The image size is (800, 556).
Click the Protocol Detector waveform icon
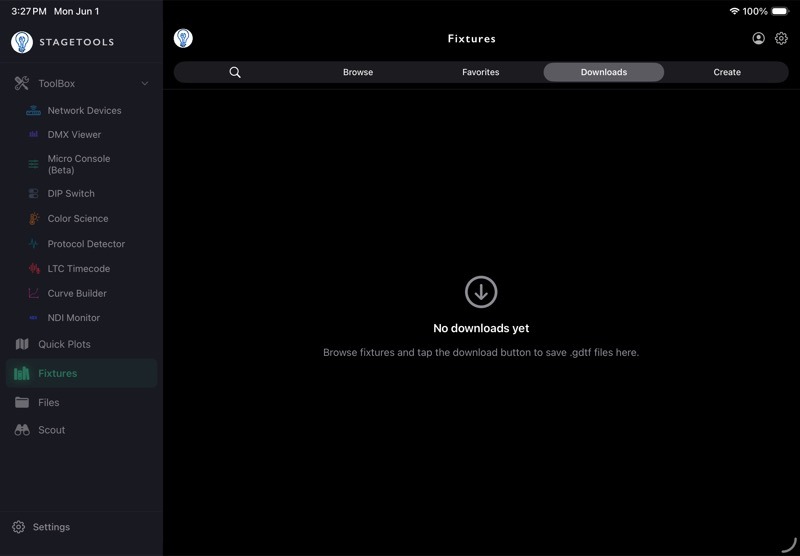(x=33, y=243)
